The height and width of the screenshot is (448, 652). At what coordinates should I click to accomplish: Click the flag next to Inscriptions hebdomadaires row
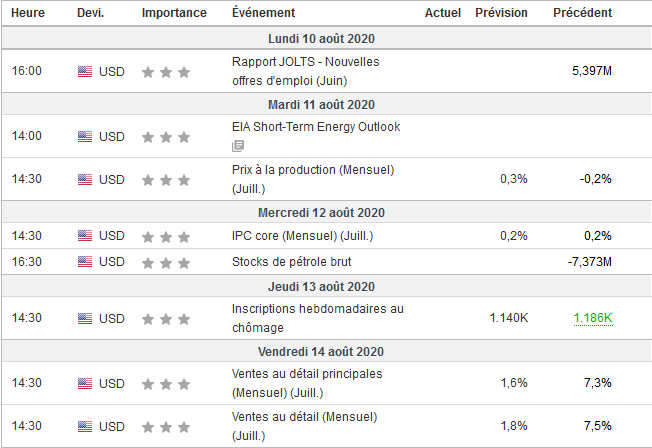[84, 319]
